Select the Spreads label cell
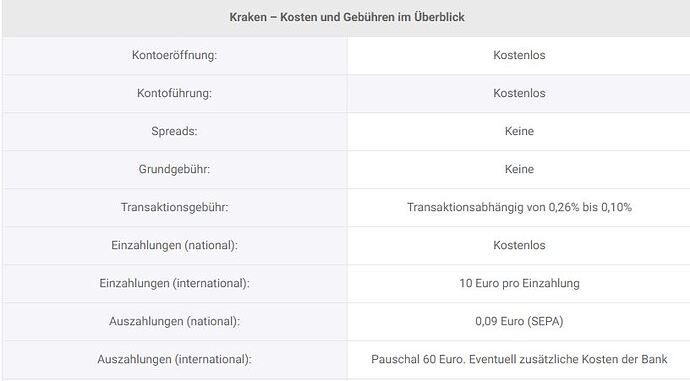The image size is (690, 381). 174,131
